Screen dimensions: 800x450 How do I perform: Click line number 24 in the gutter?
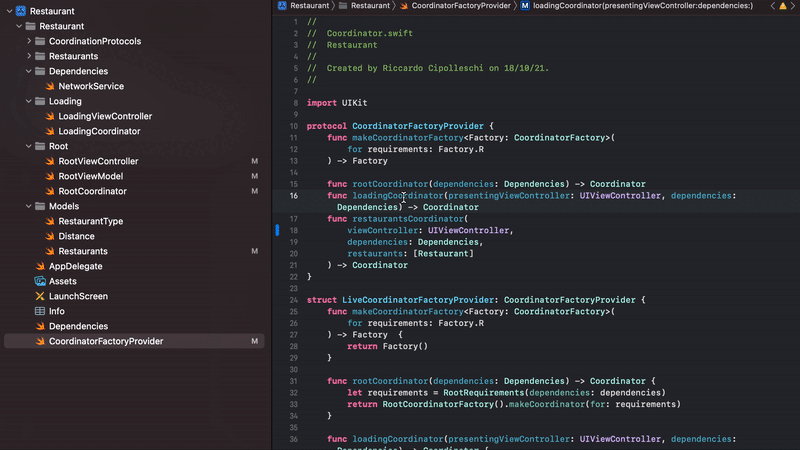[x=293, y=300]
